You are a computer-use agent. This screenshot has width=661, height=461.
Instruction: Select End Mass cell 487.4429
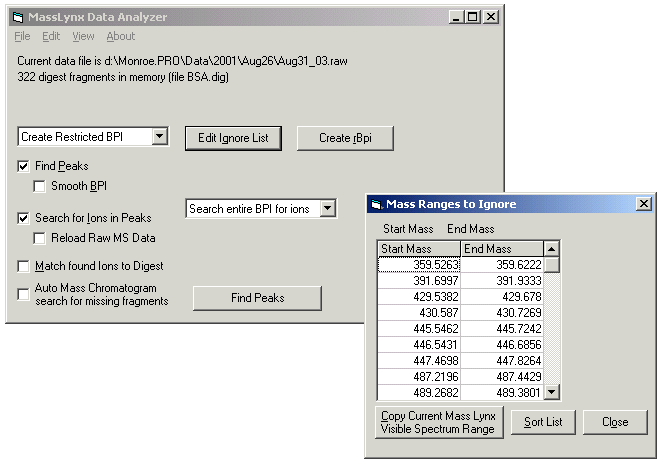pos(502,377)
